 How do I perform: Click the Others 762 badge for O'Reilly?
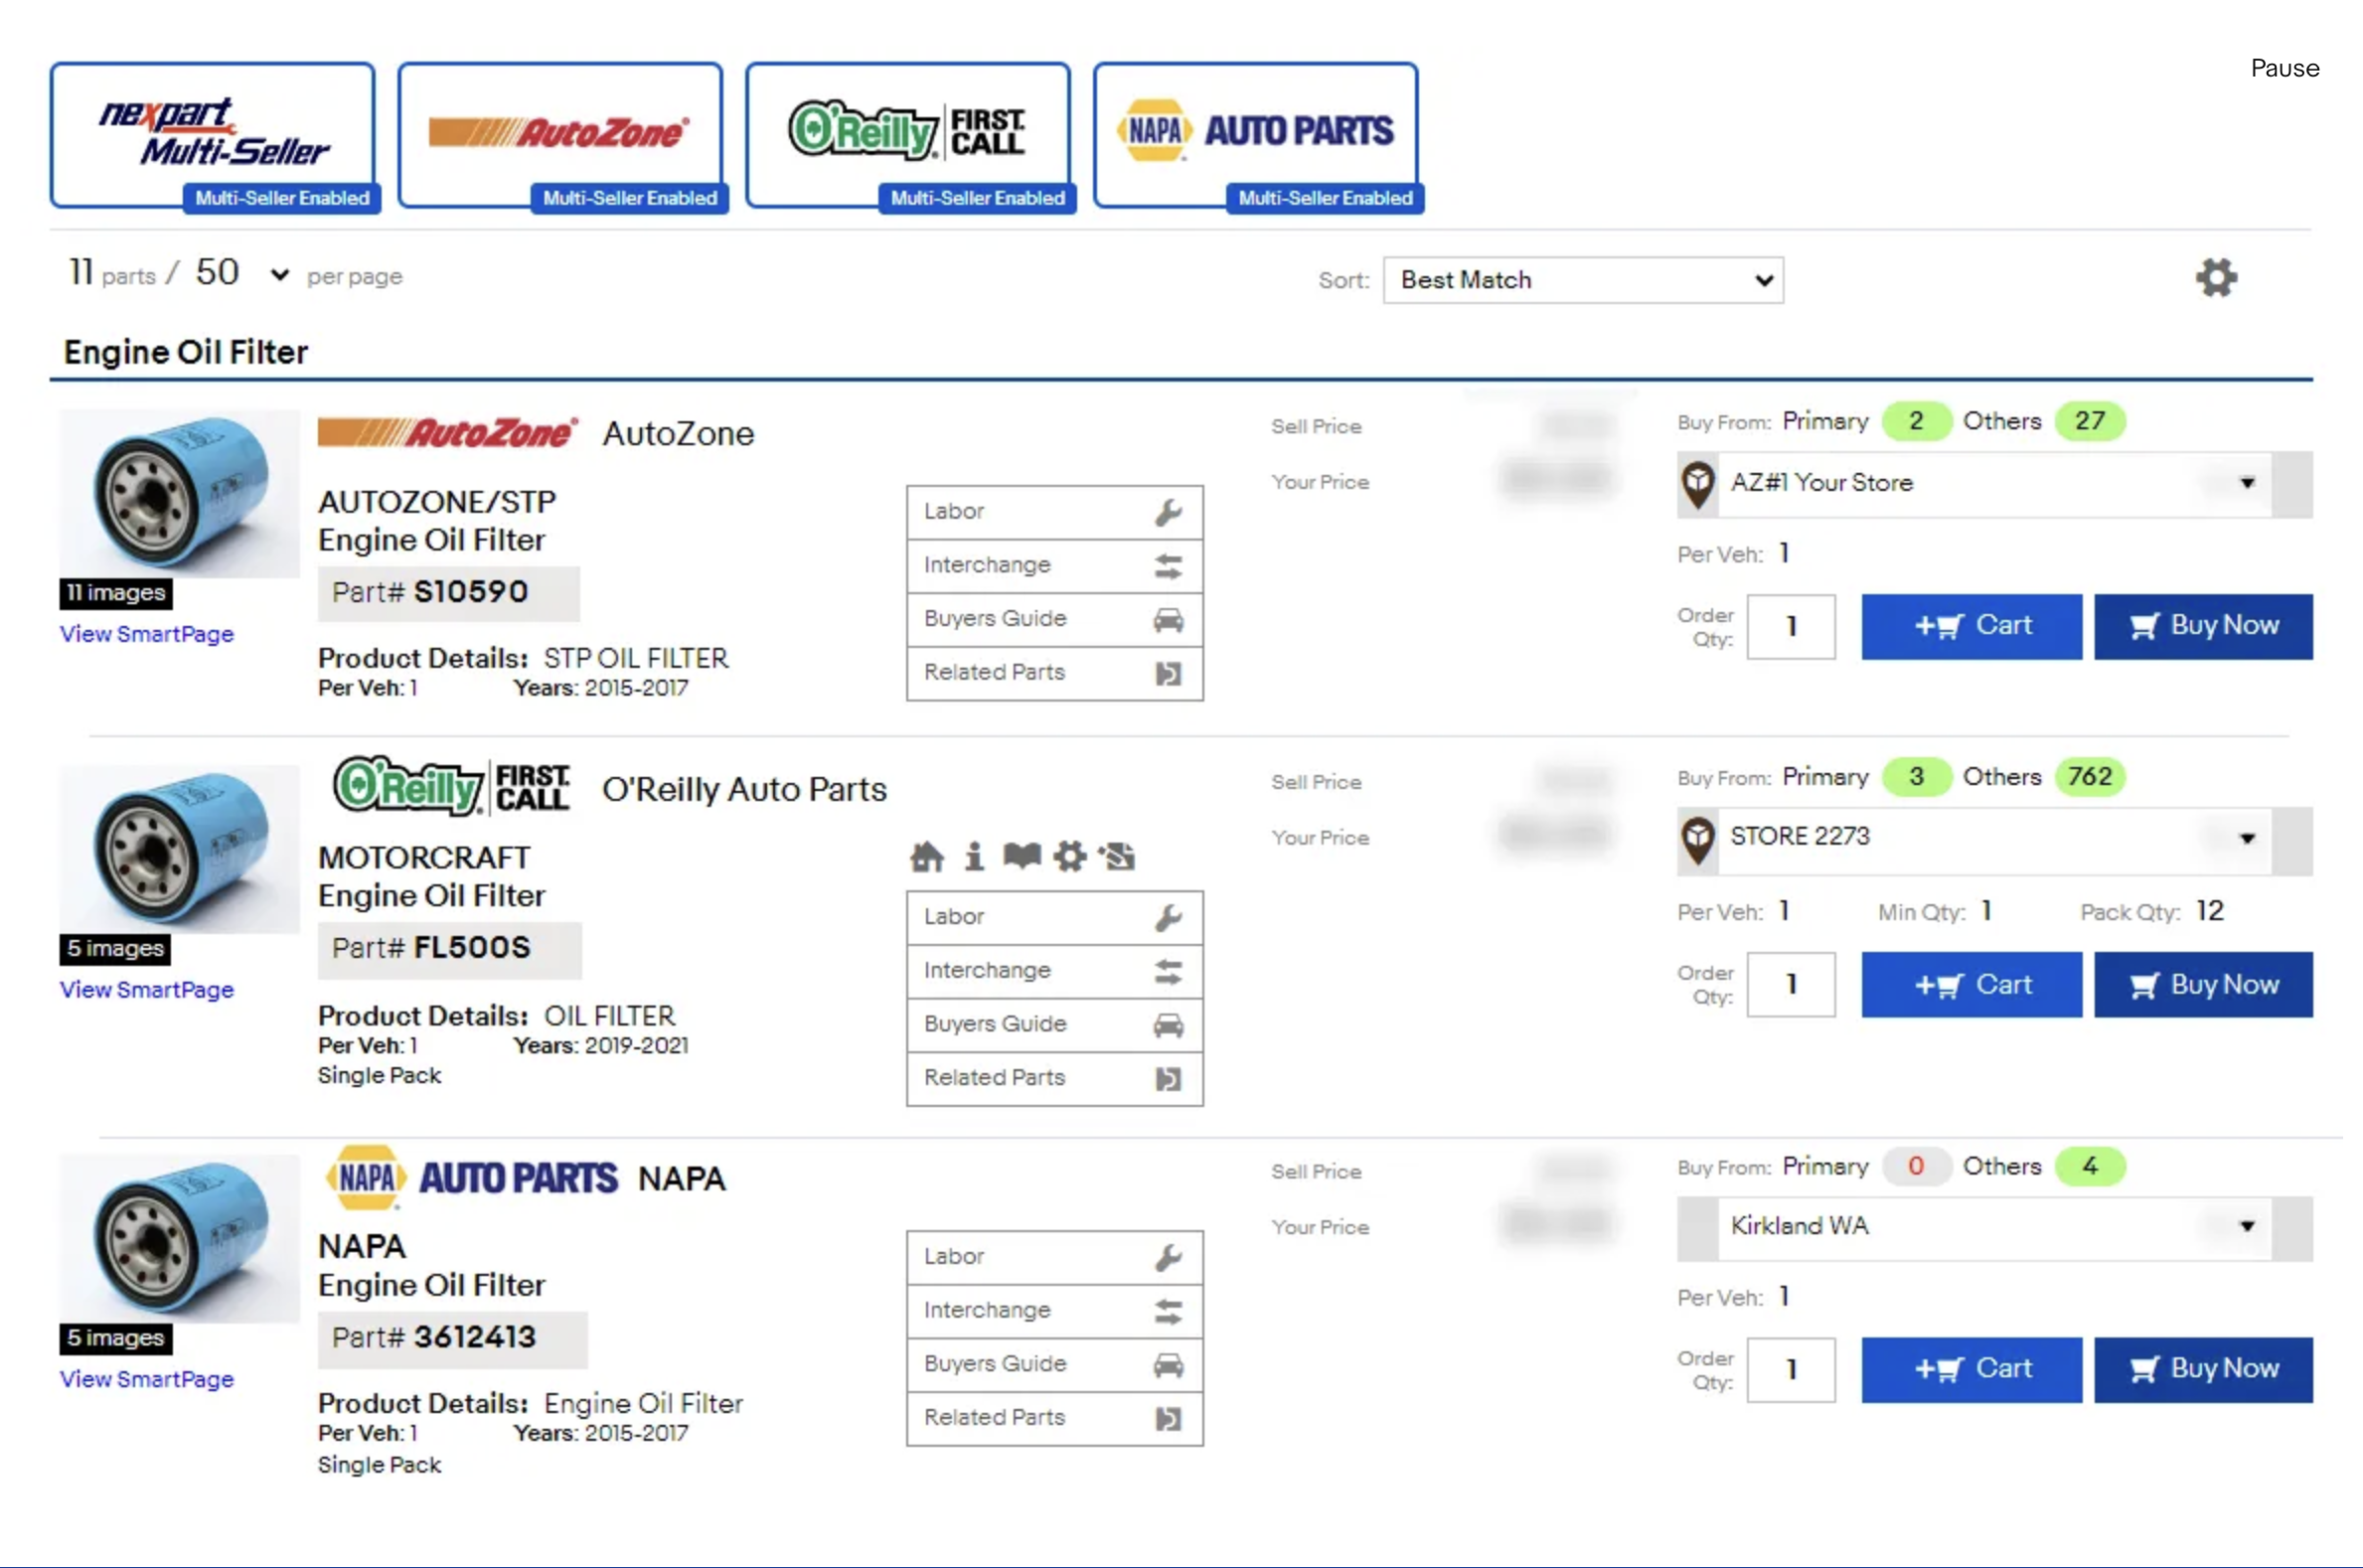tap(2090, 777)
